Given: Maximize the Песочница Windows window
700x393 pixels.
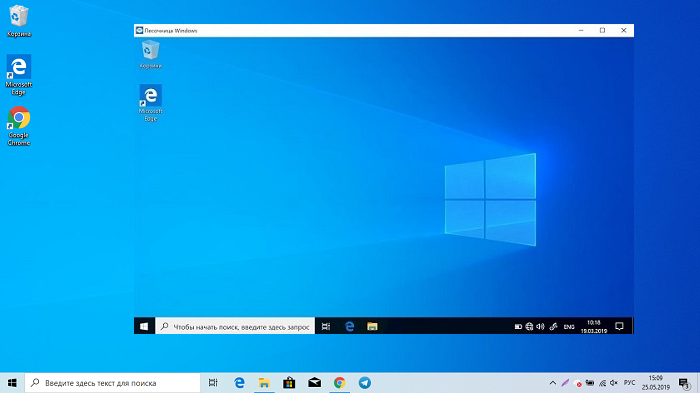Looking at the screenshot, I should [602, 30].
